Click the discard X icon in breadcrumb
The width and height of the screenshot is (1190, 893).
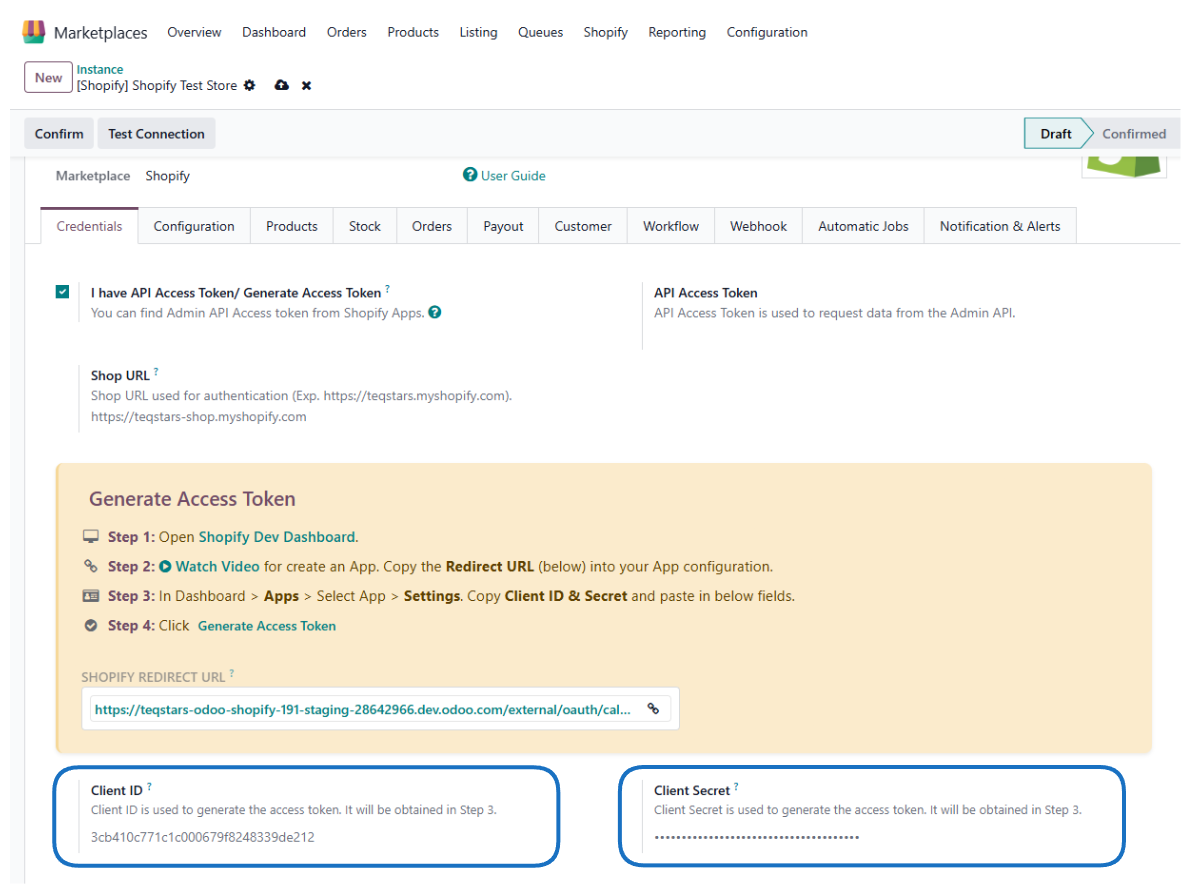pyautogui.click(x=307, y=86)
